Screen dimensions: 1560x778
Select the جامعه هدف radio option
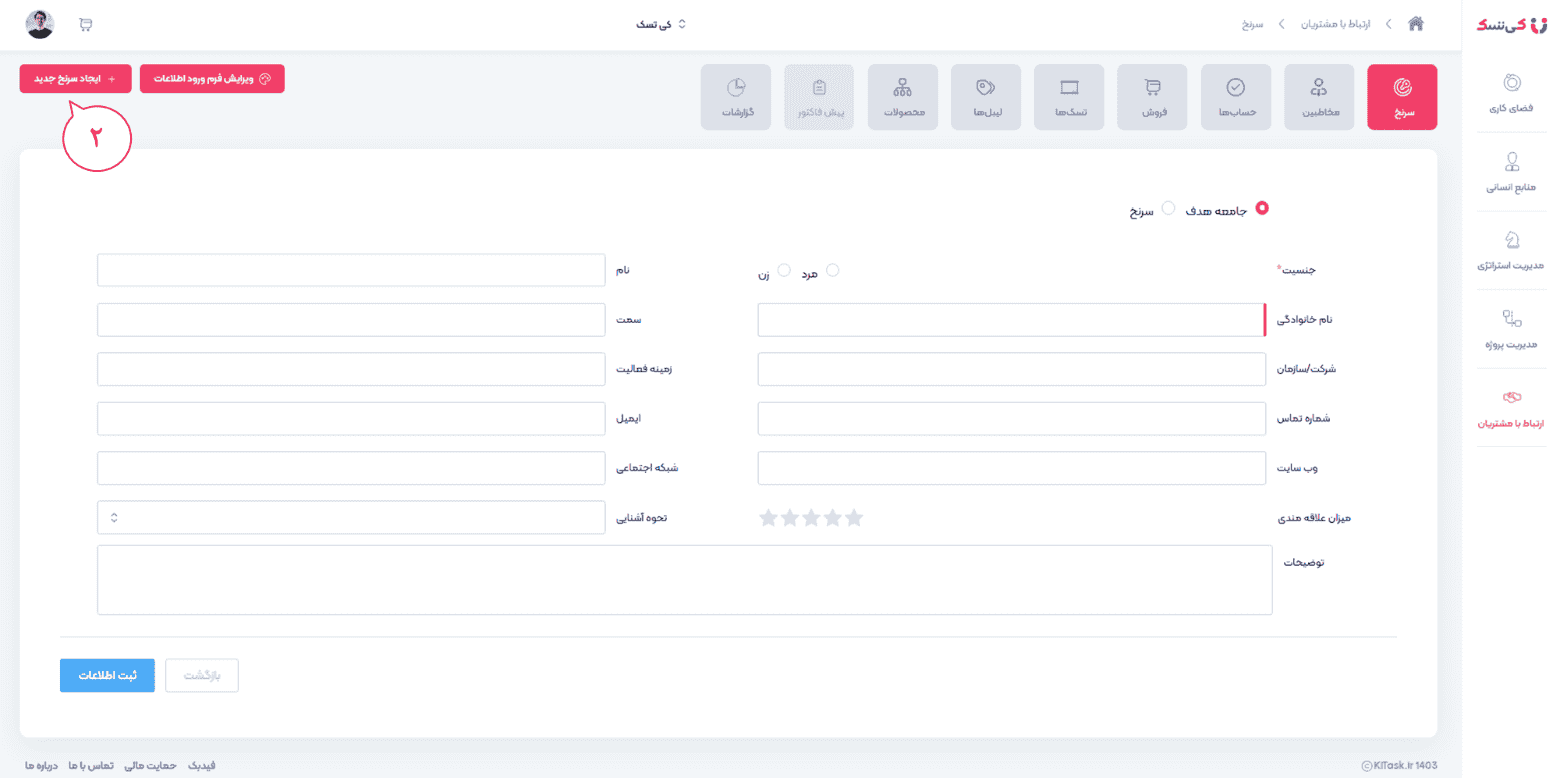pyautogui.click(x=1262, y=208)
